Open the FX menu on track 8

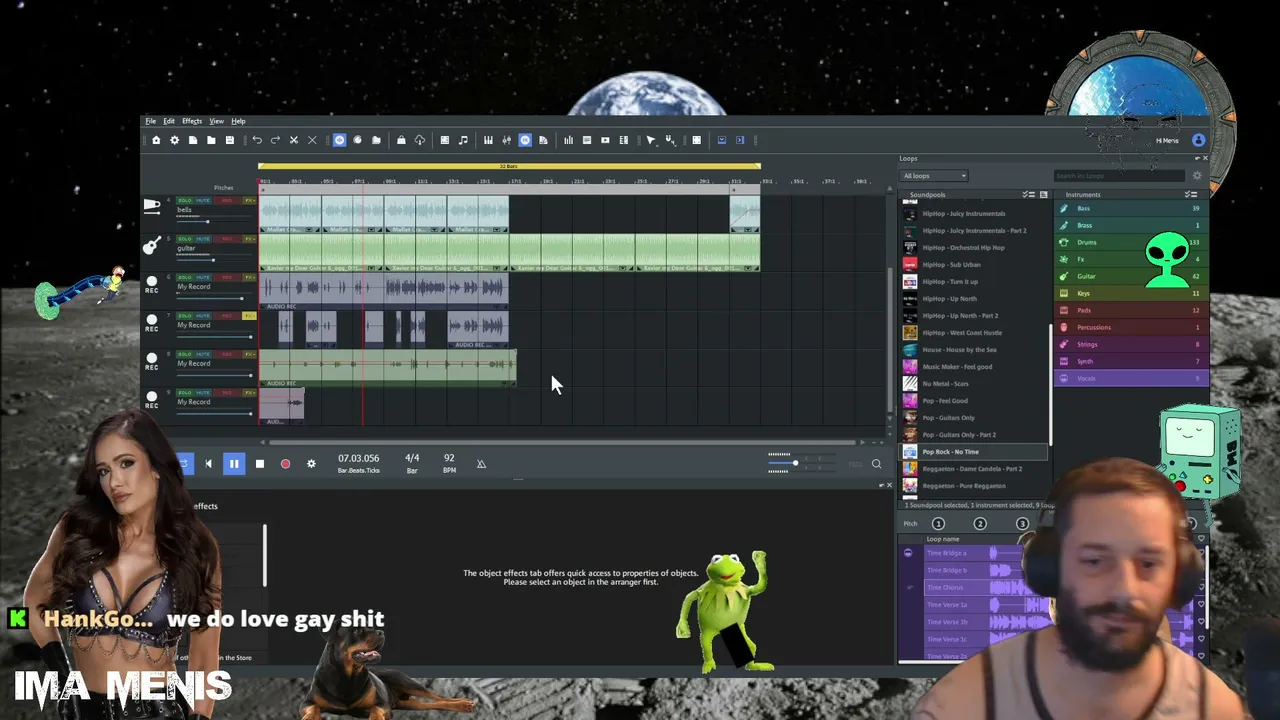click(x=250, y=354)
